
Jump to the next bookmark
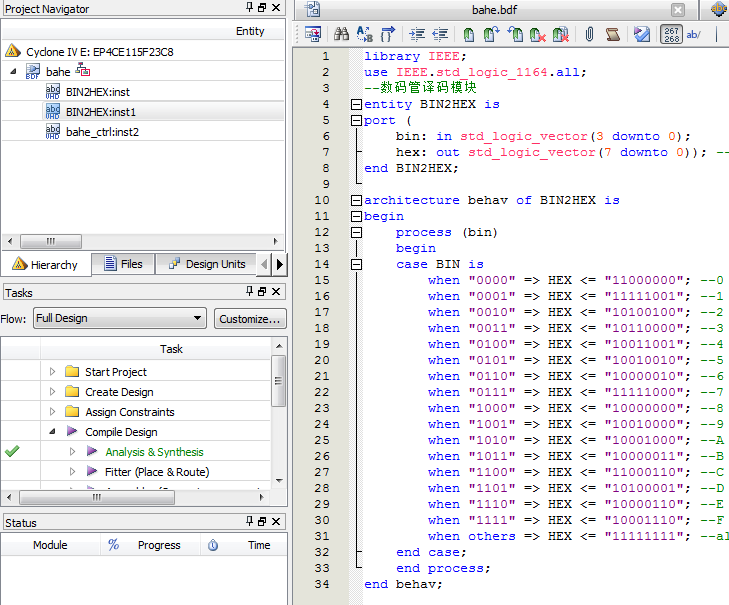tap(491, 34)
